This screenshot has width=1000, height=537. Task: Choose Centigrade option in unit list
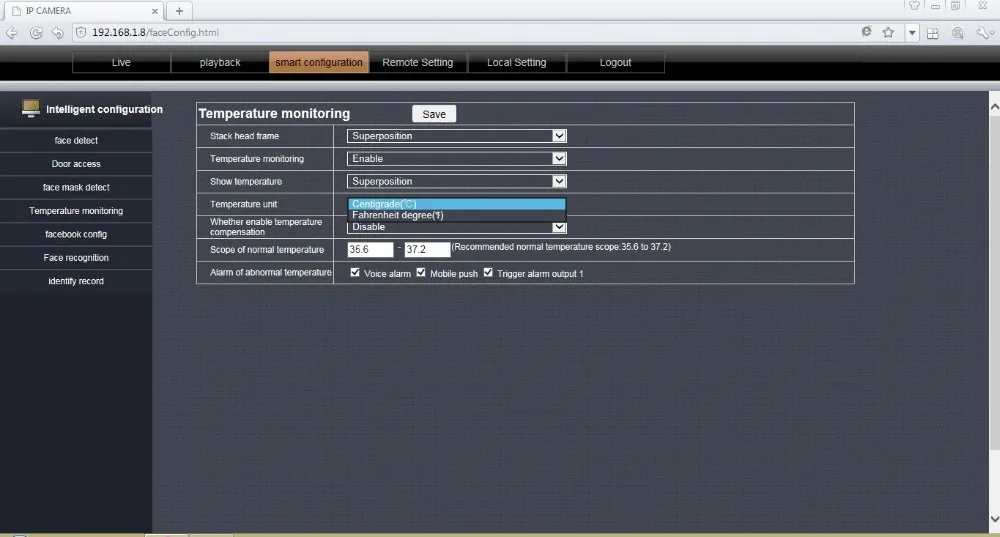457,204
